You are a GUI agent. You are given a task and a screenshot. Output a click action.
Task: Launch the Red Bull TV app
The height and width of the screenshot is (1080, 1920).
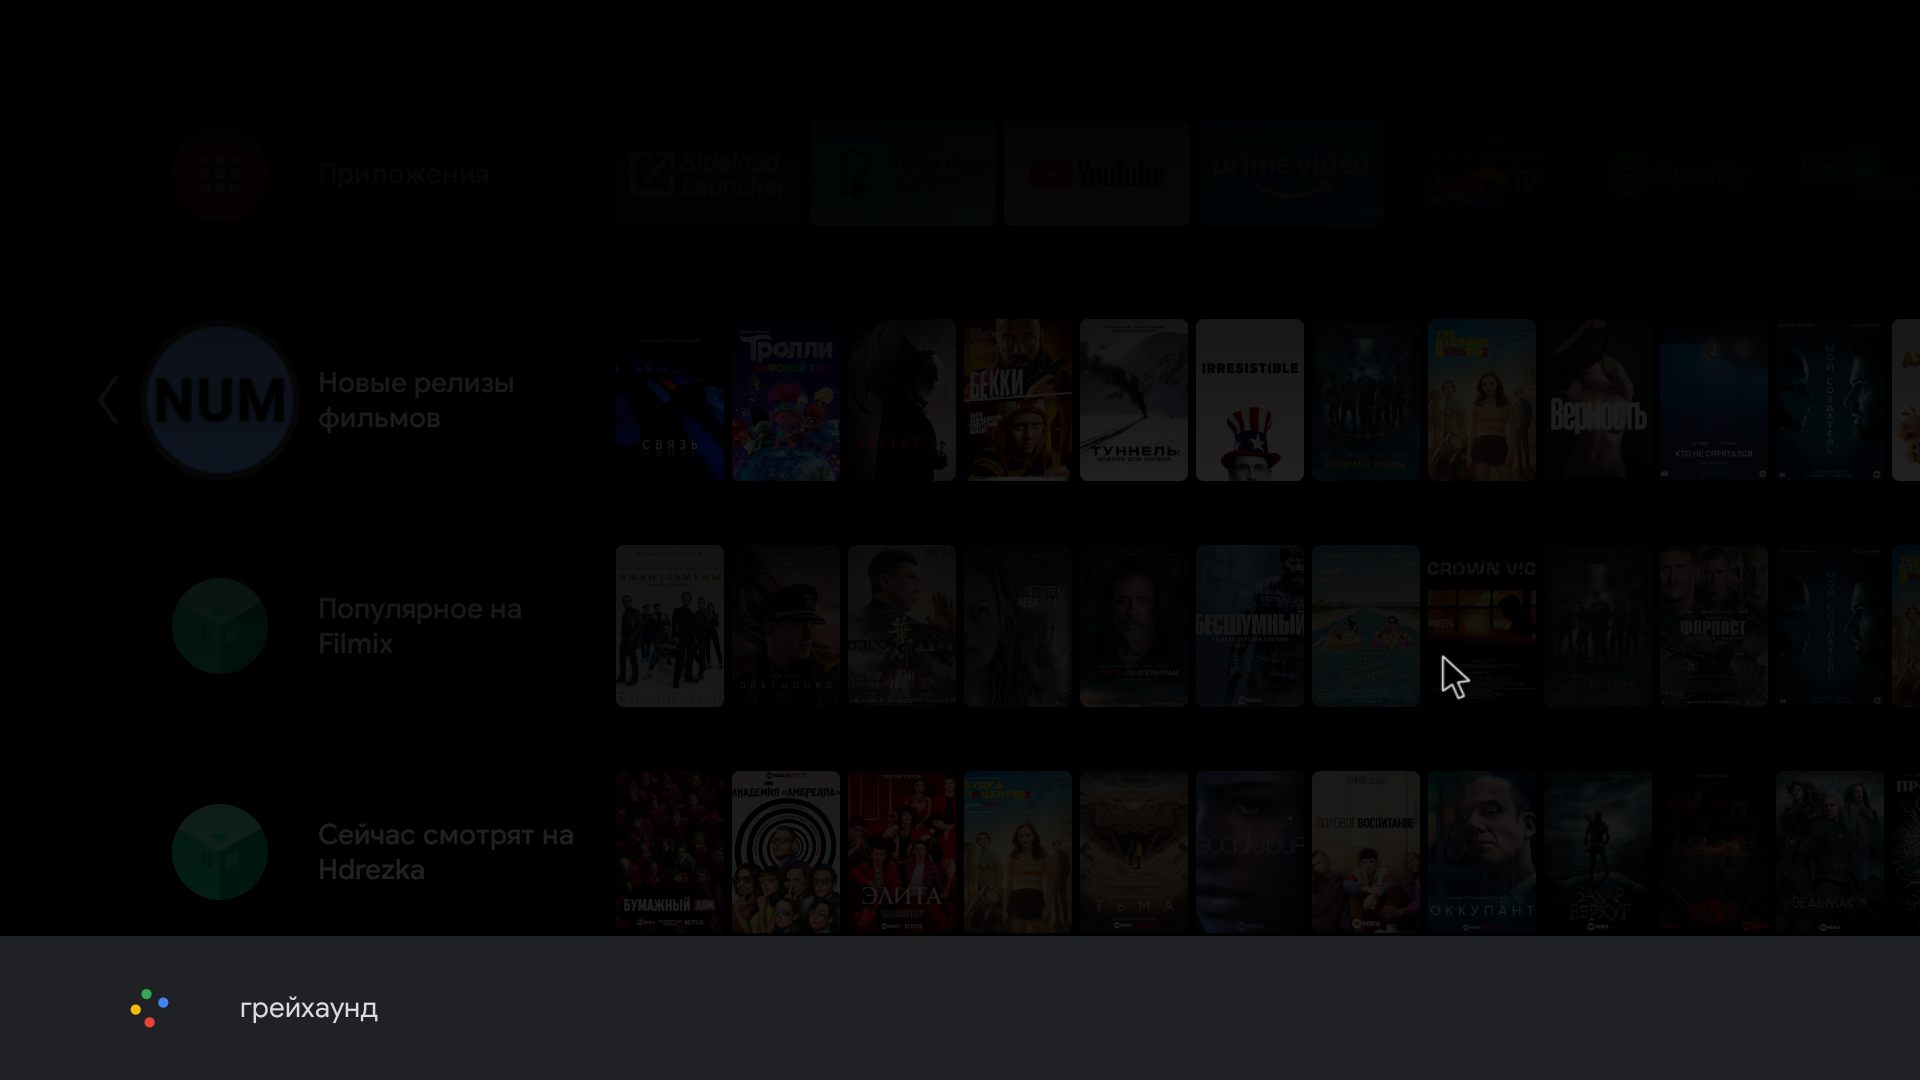pos(1485,174)
